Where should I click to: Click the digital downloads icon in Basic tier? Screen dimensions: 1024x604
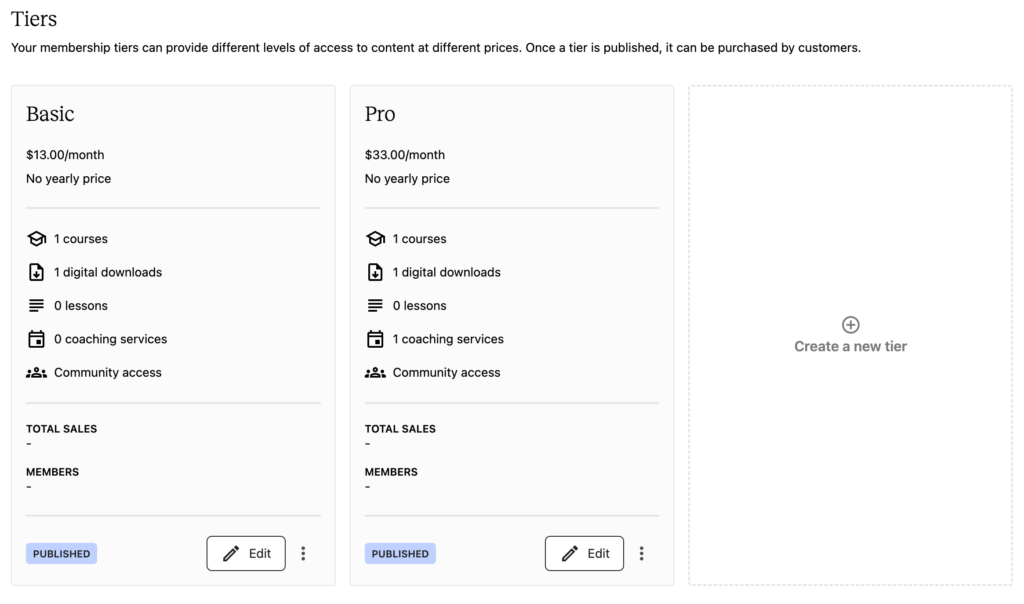(x=37, y=272)
